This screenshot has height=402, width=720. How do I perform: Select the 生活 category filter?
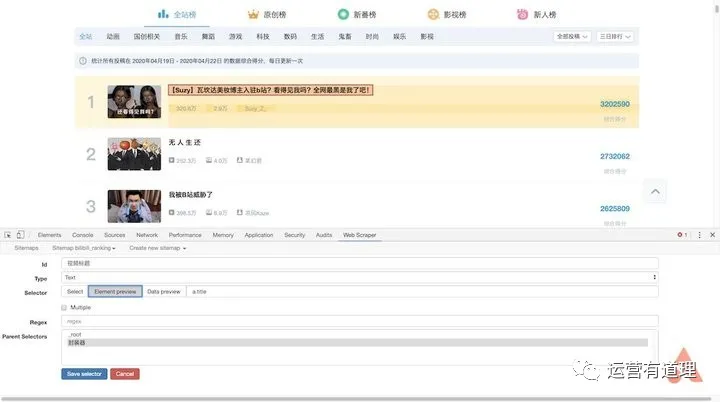click(x=317, y=36)
